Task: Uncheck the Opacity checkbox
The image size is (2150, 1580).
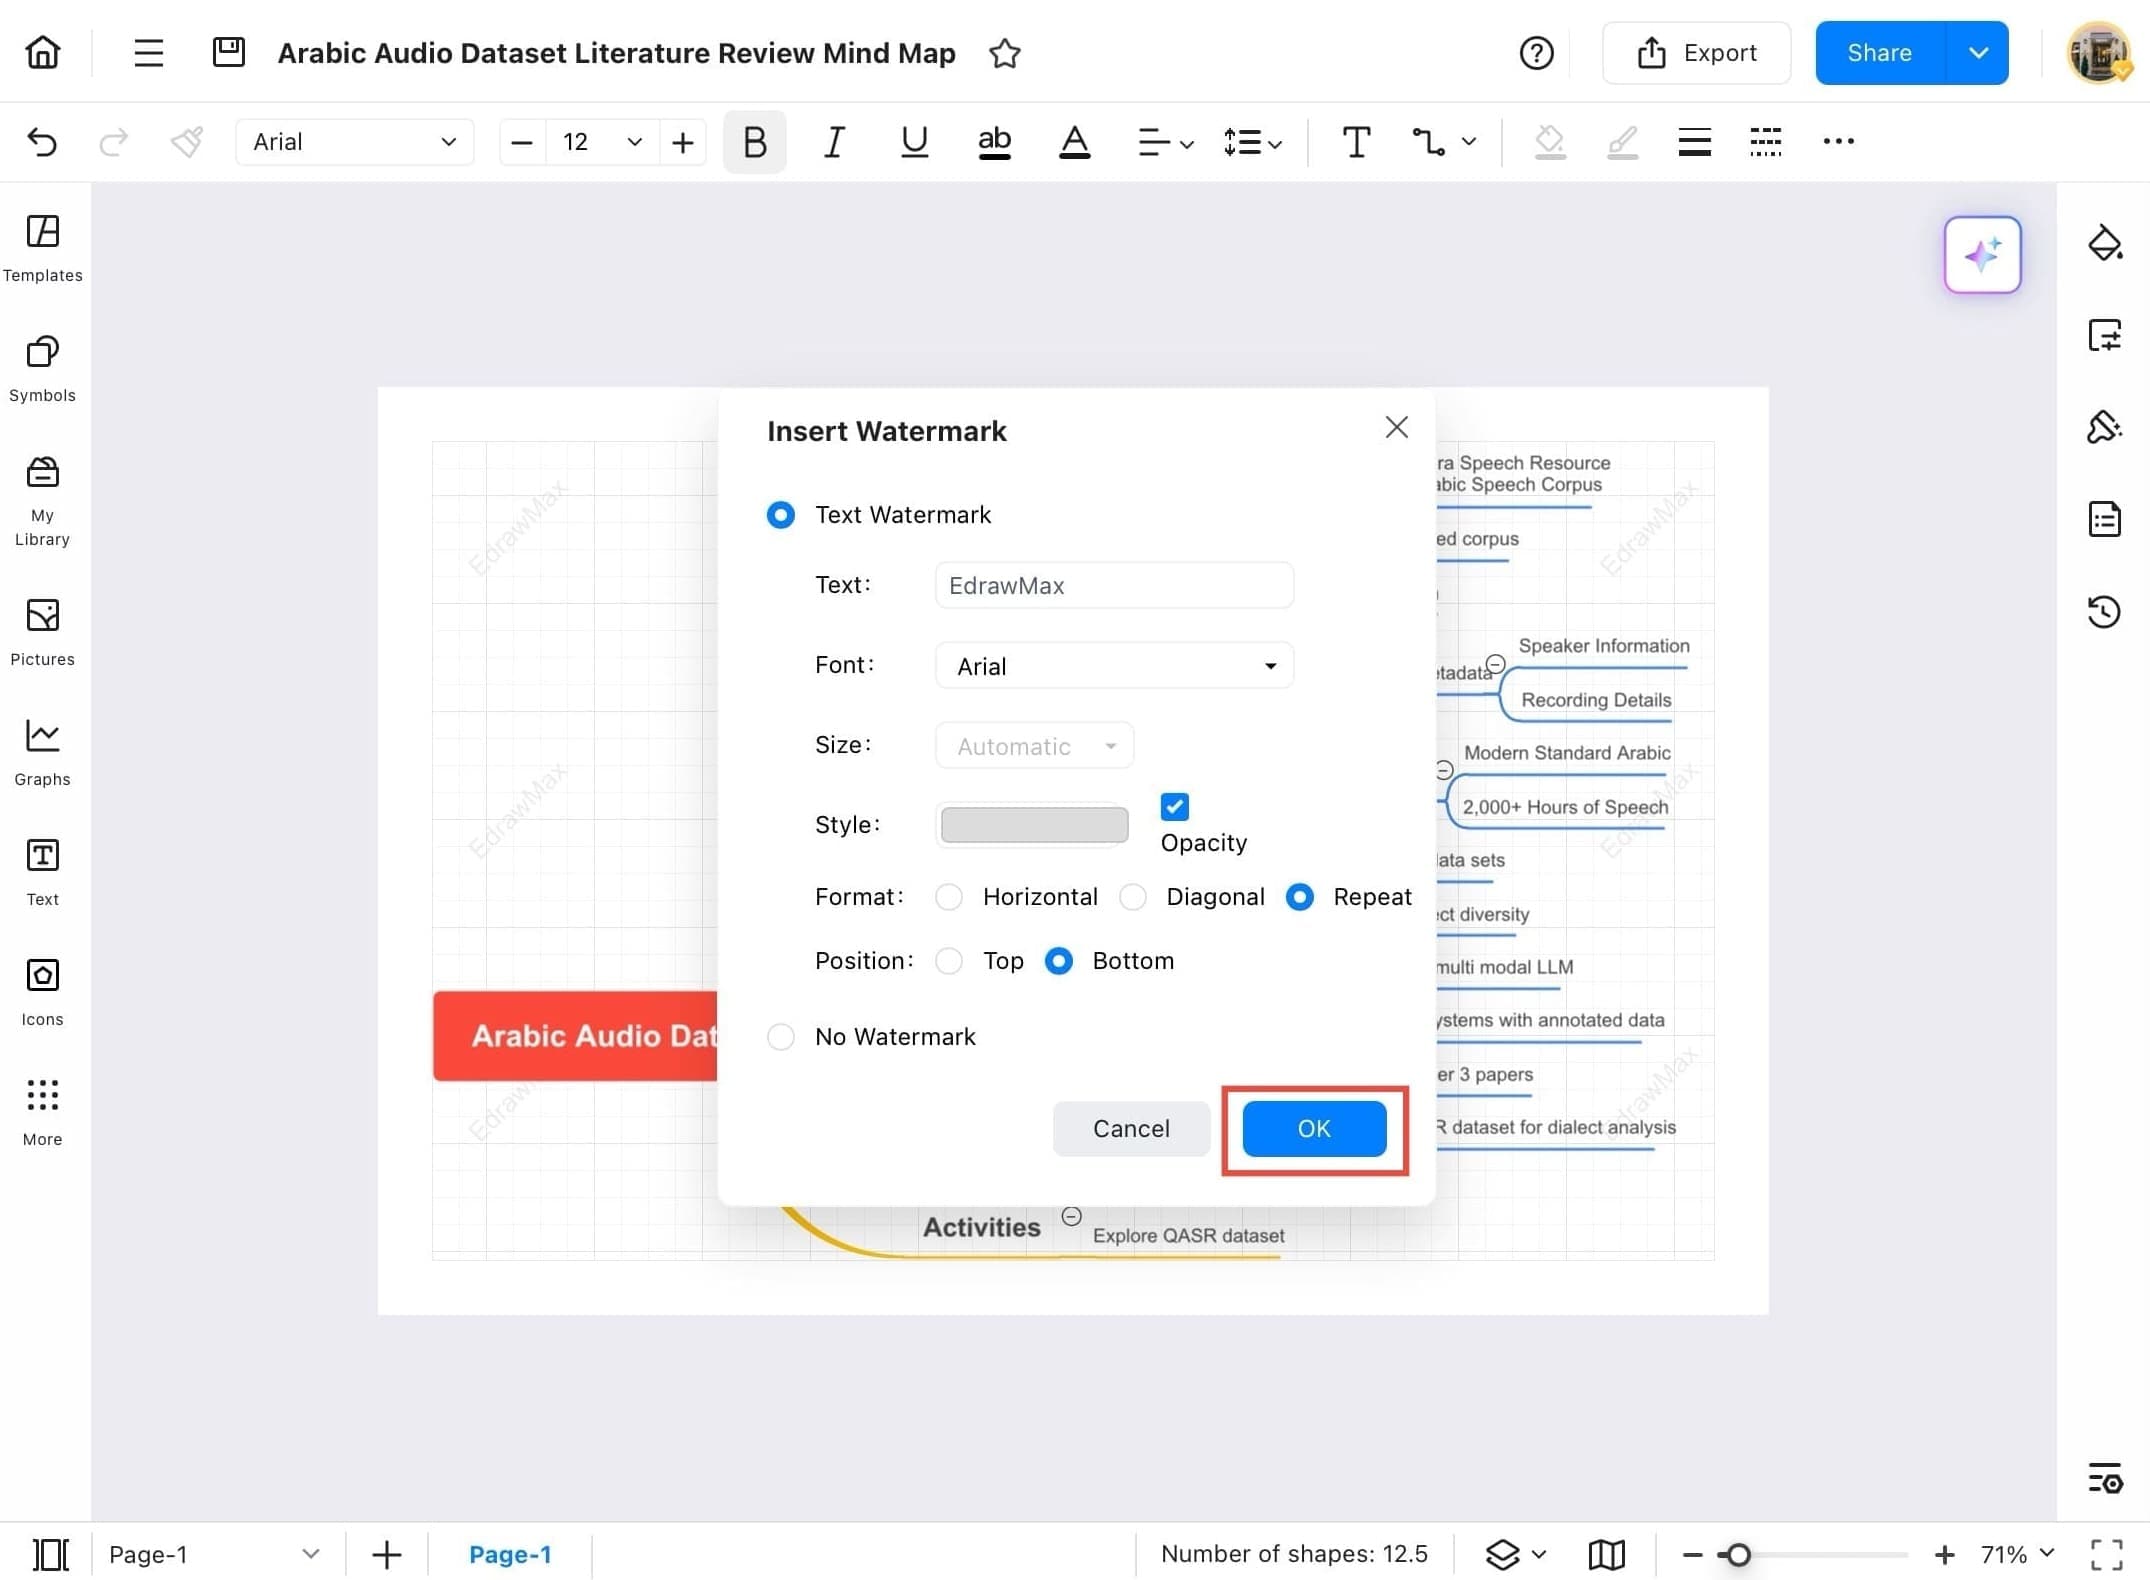Action: pos(1174,806)
